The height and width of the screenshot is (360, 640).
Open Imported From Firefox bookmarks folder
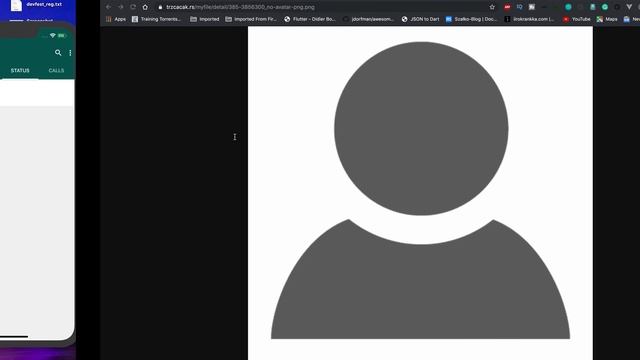(x=251, y=19)
